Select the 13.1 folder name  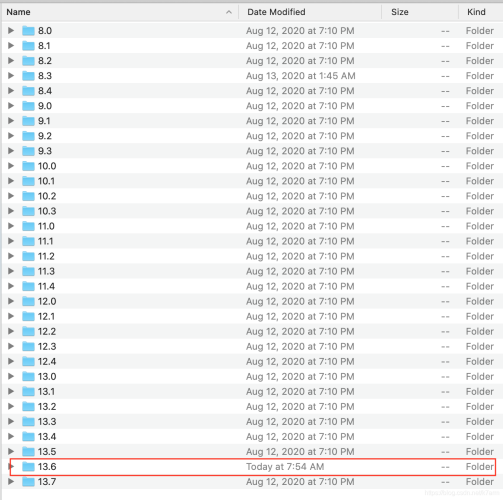point(46,392)
